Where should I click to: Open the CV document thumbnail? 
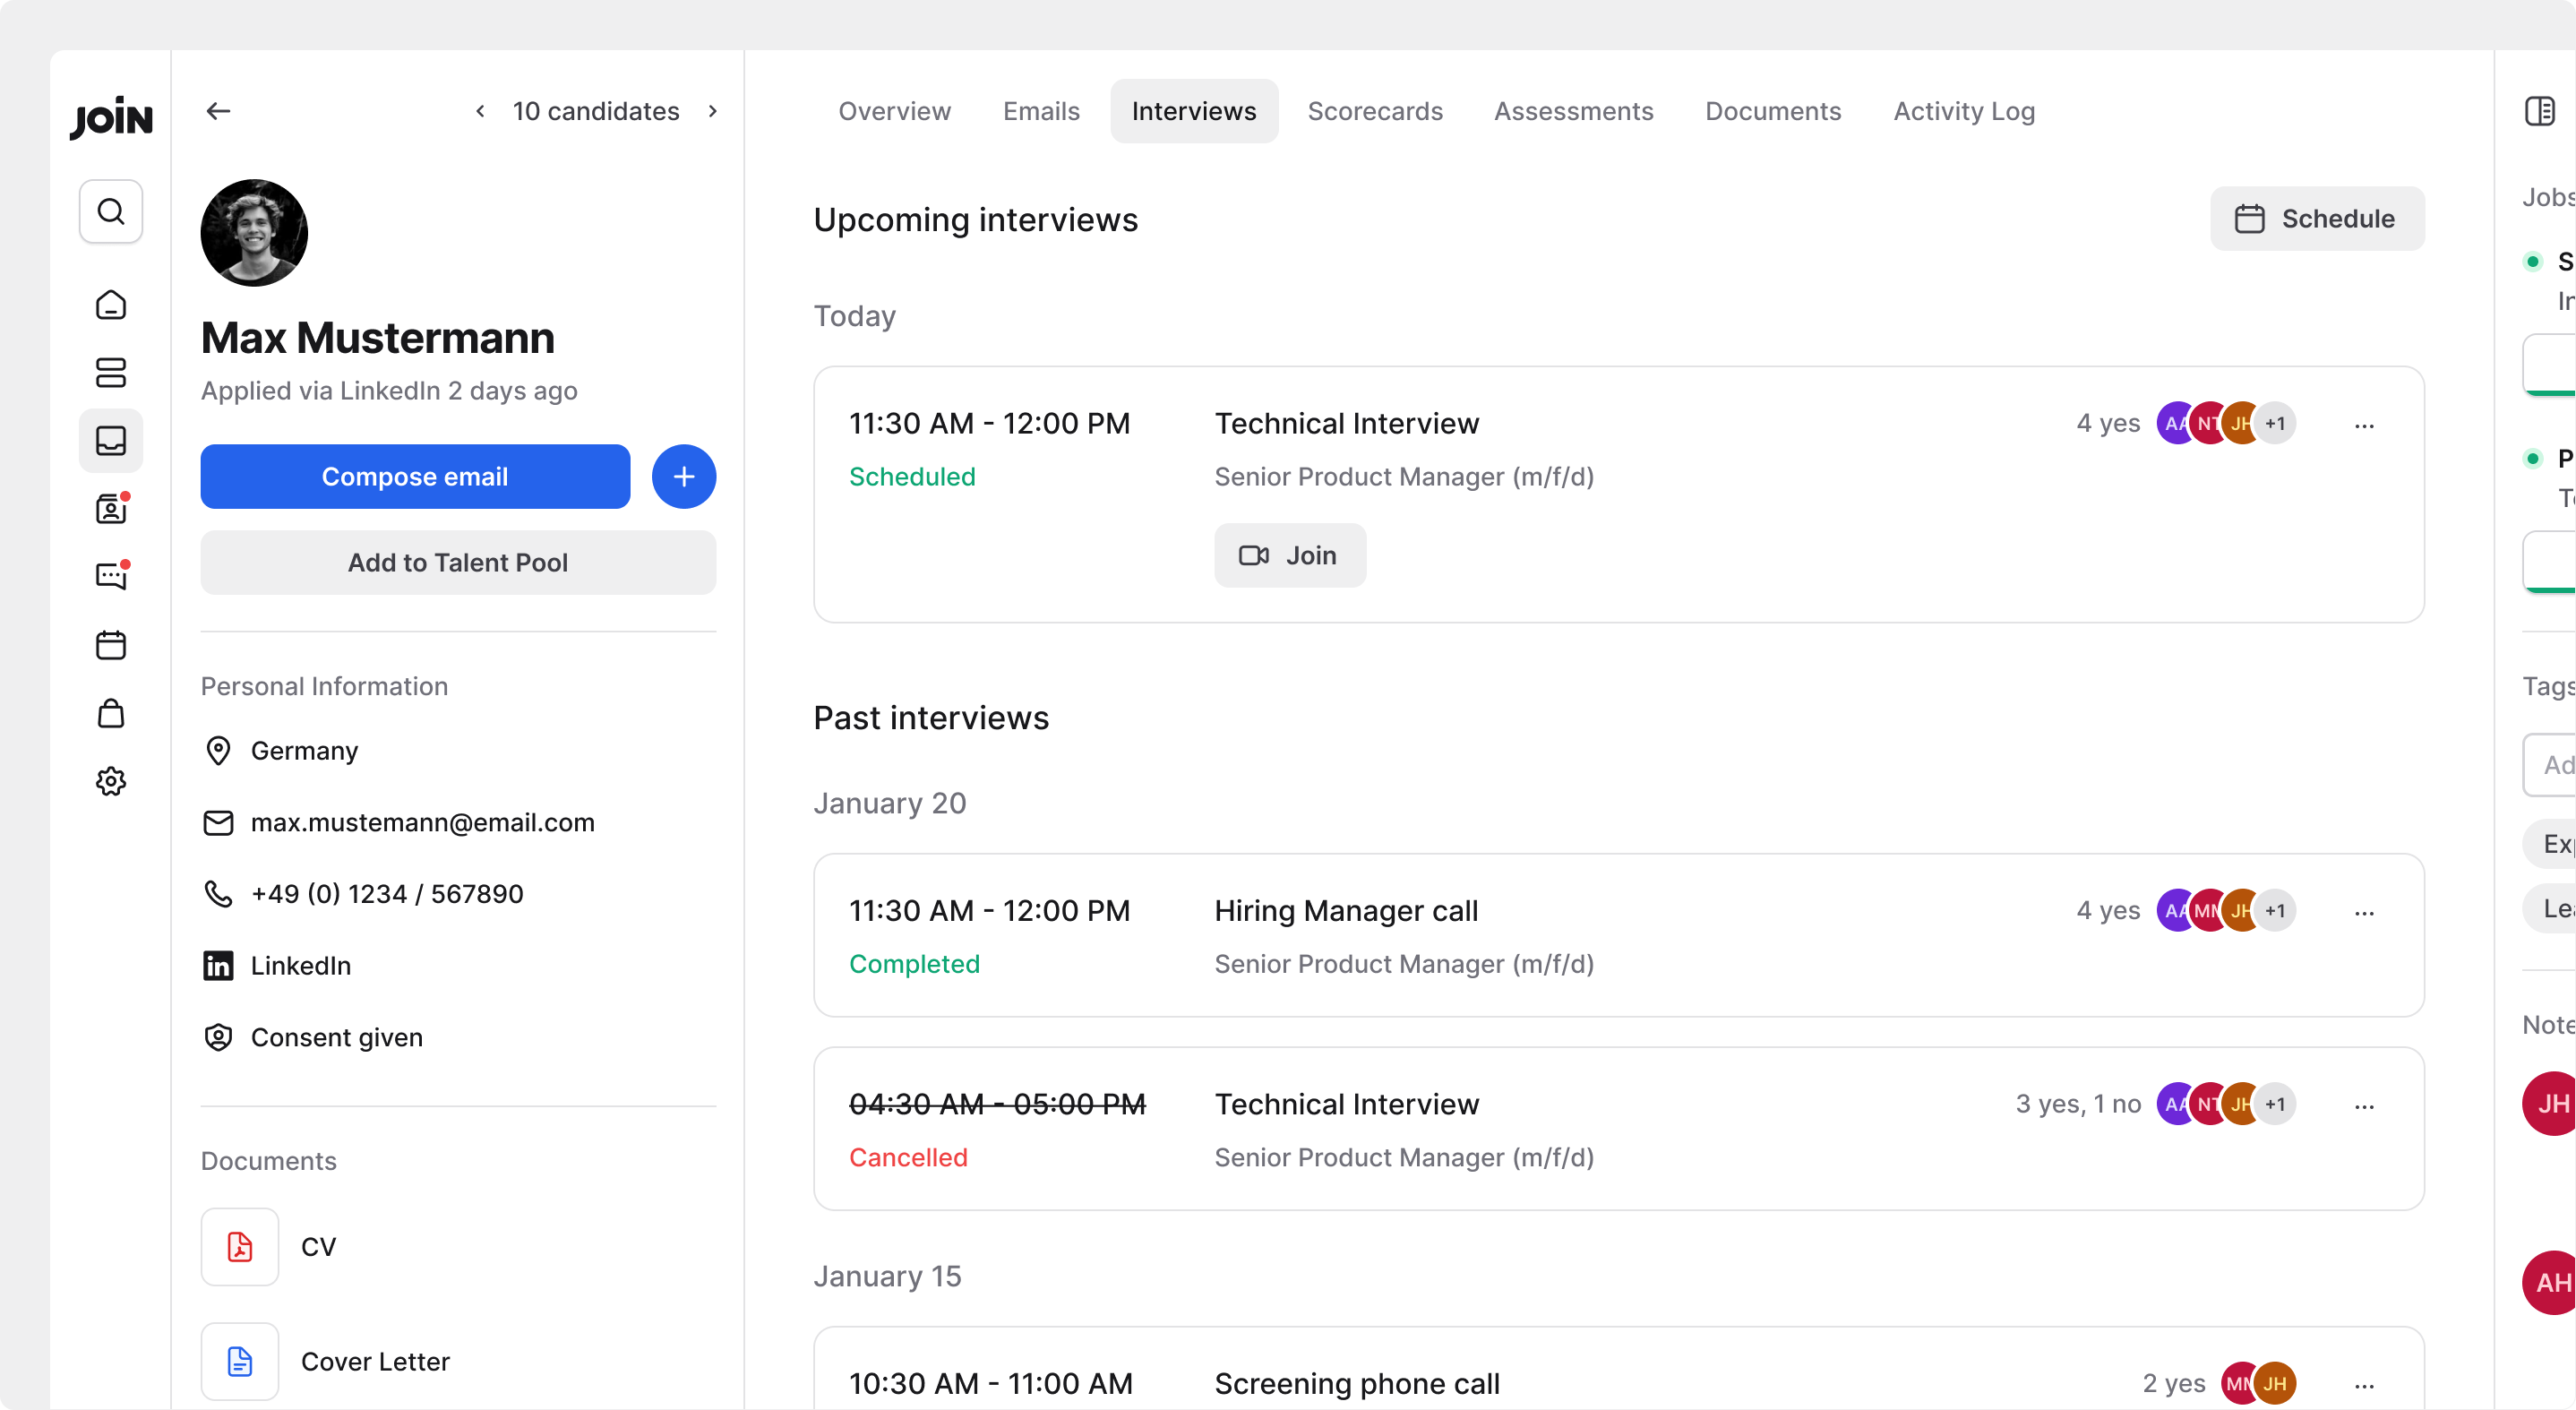pos(240,1247)
